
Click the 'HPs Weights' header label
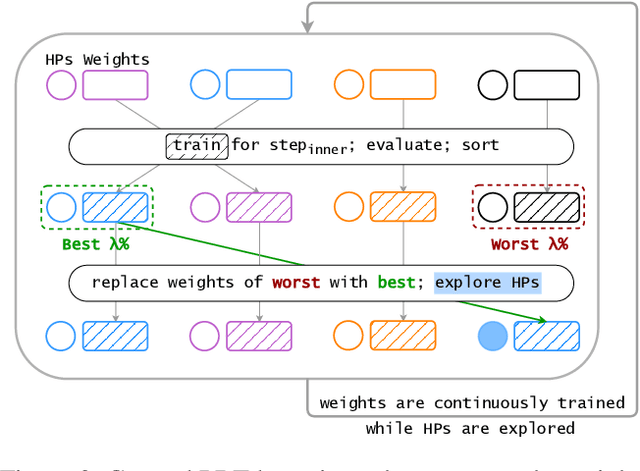click(x=97, y=60)
